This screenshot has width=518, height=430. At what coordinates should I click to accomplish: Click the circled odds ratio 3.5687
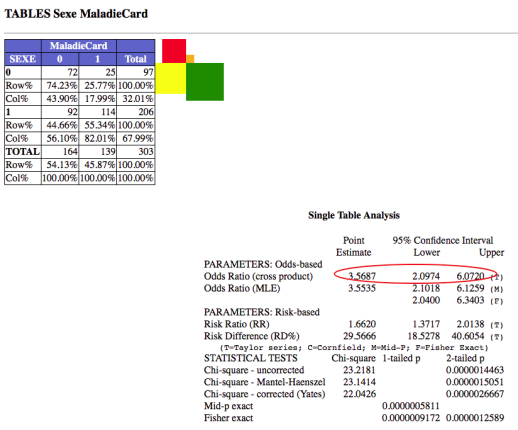click(362, 276)
